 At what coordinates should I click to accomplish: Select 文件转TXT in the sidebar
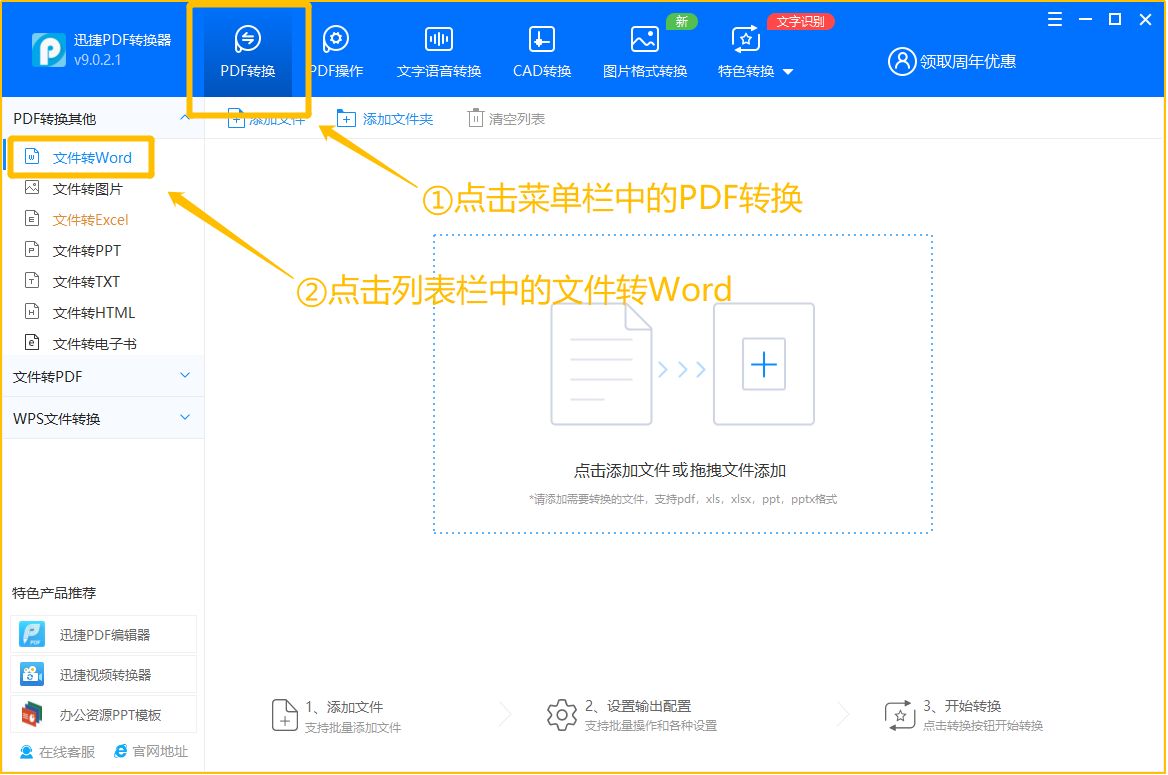pyautogui.click(x=86, y=282)
